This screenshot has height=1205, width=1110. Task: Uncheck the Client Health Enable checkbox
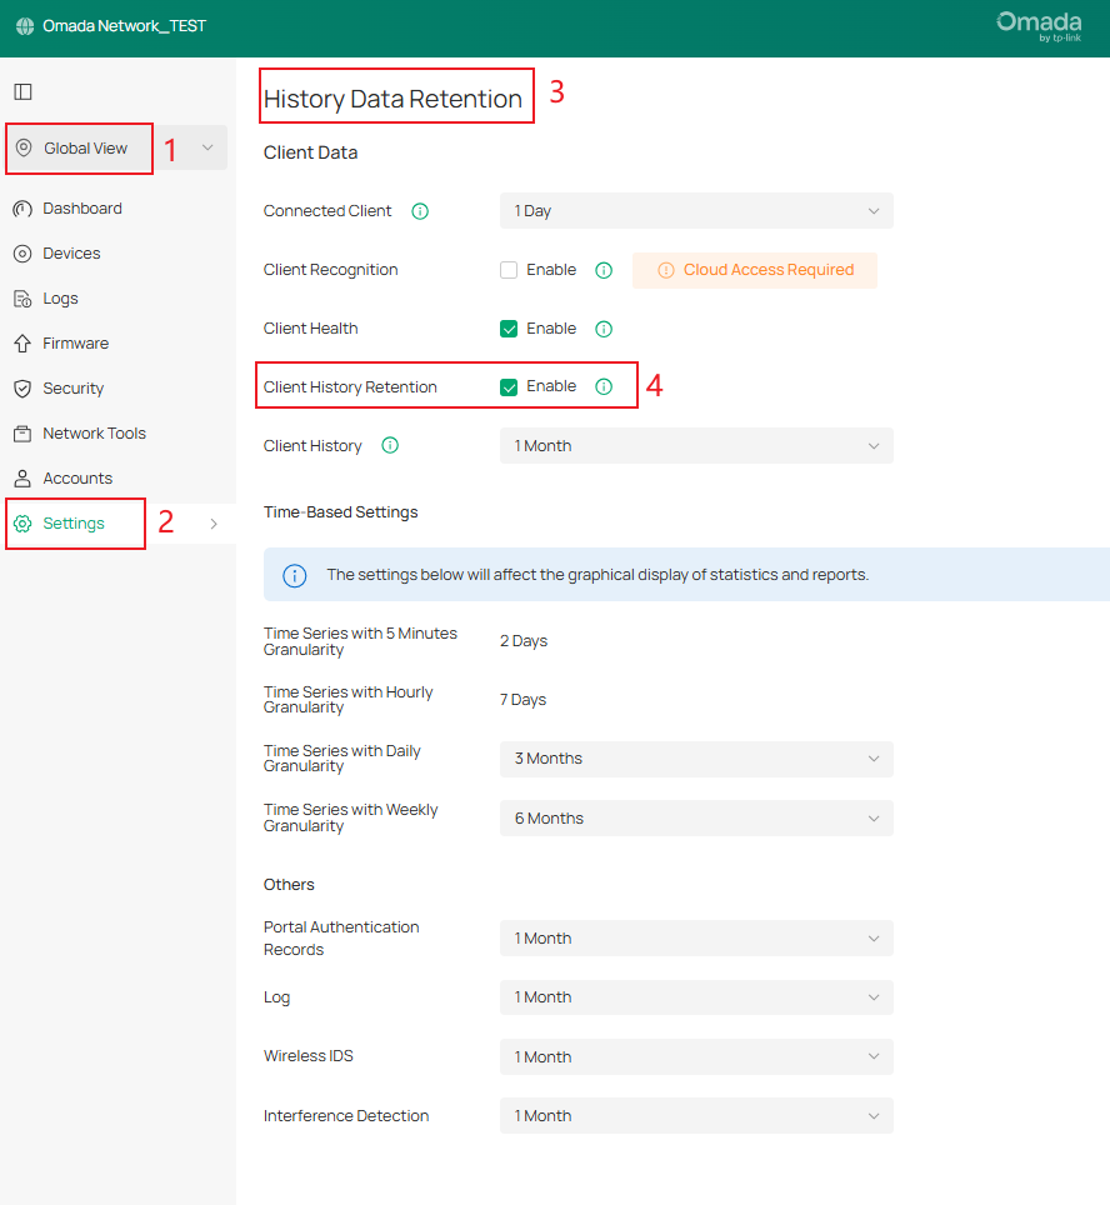(x=509, y=329)
